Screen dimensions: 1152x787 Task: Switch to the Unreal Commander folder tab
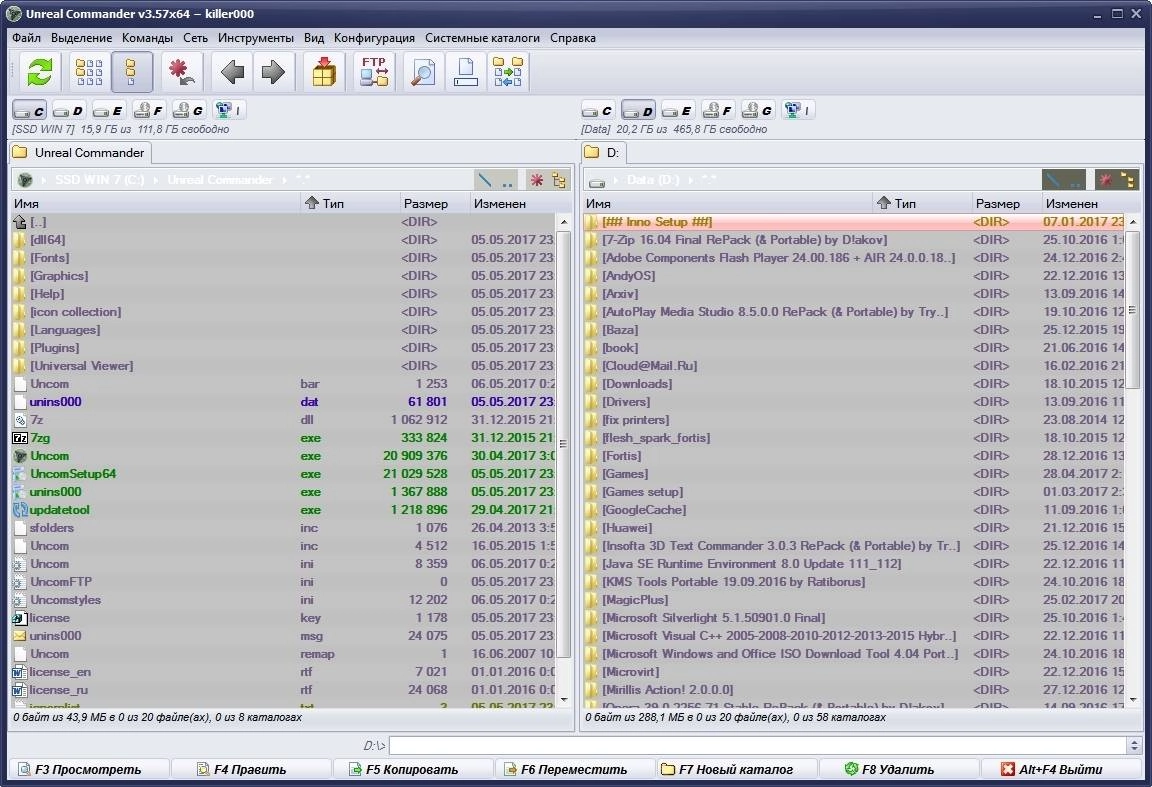click(x=80, y=153)
